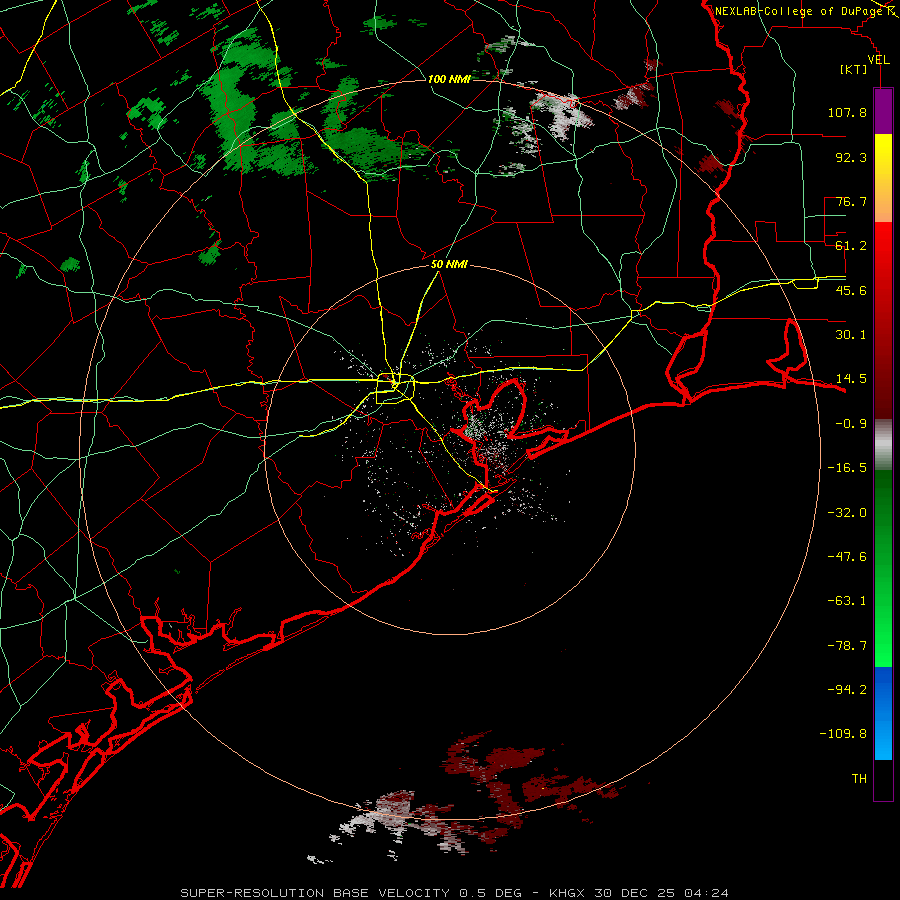Click the 14.5 legend value
Viewport: 900px width, 900px height.
tap(851, 379)
